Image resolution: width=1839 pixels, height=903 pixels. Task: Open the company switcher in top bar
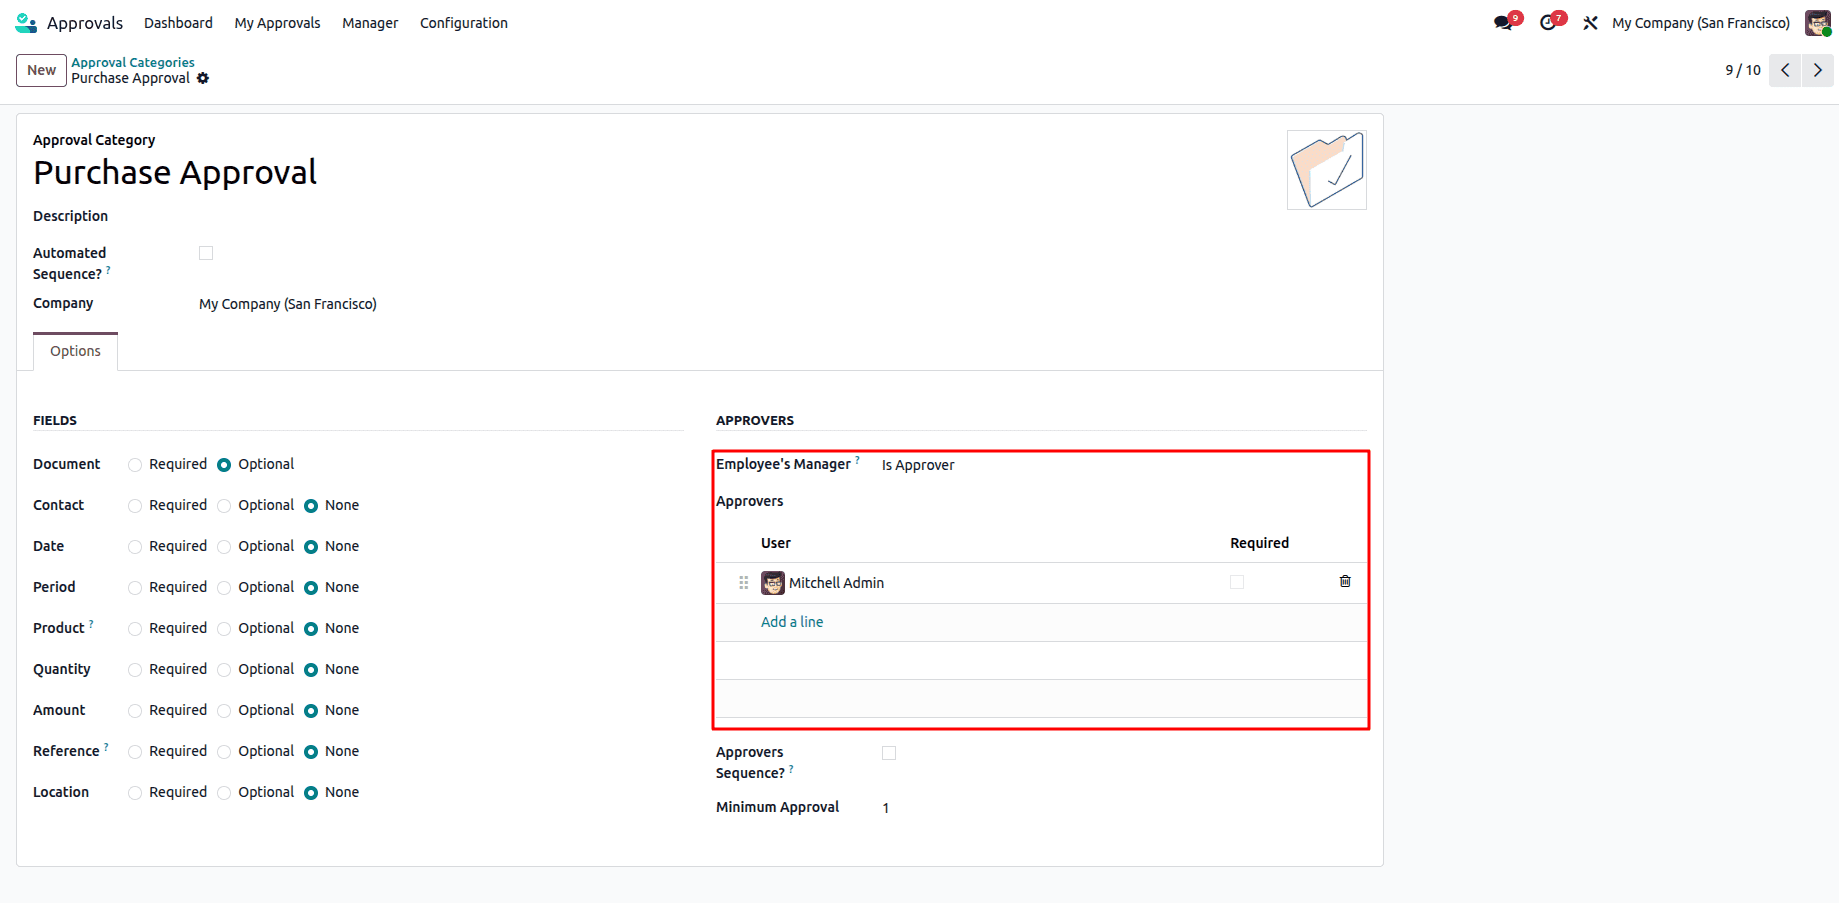pos(1701,23)
